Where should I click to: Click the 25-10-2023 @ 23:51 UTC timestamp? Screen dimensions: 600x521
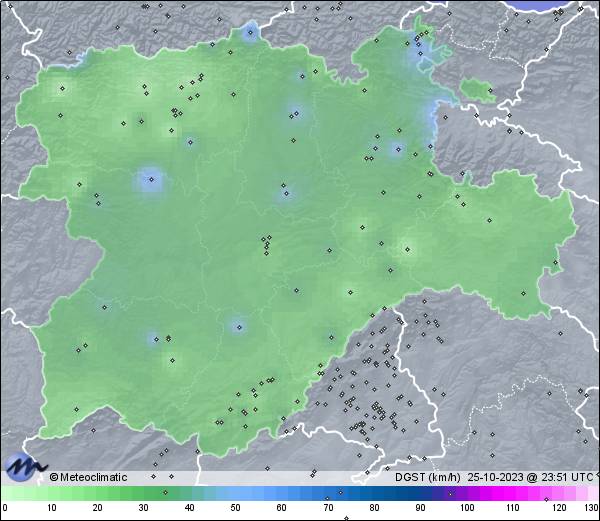pyautogui.click(x=531, y=477)
